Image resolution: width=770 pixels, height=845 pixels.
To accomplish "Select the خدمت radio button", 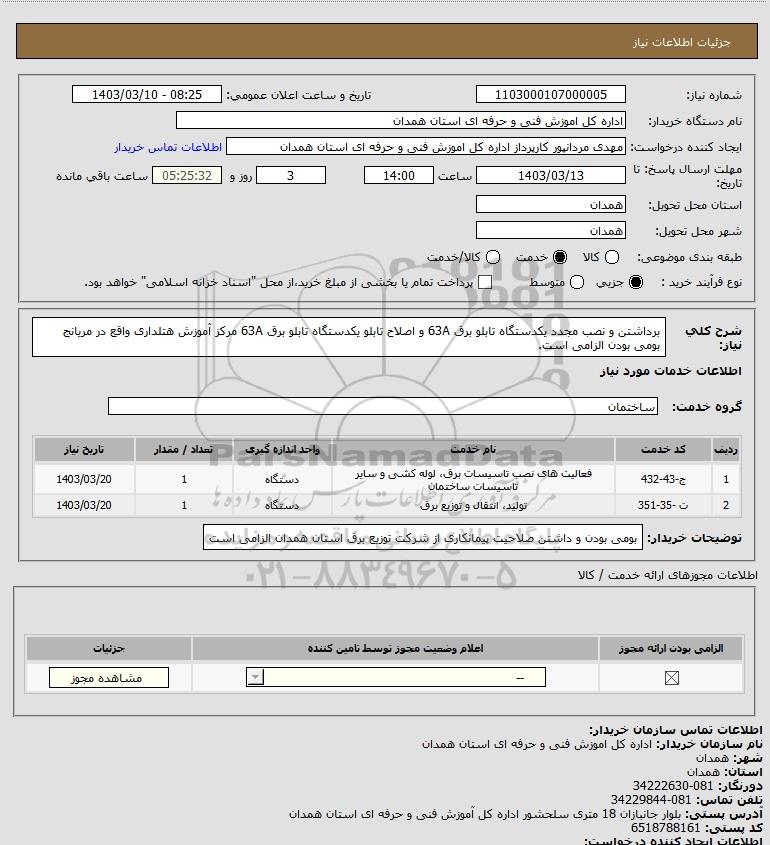I will (x=560, y=258).
